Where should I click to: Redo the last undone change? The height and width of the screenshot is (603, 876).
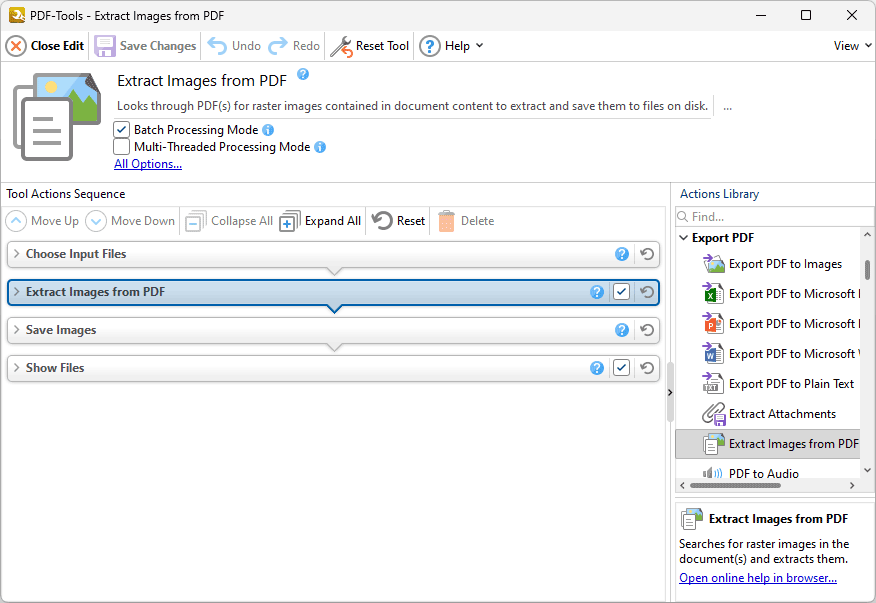click(294, 46)
